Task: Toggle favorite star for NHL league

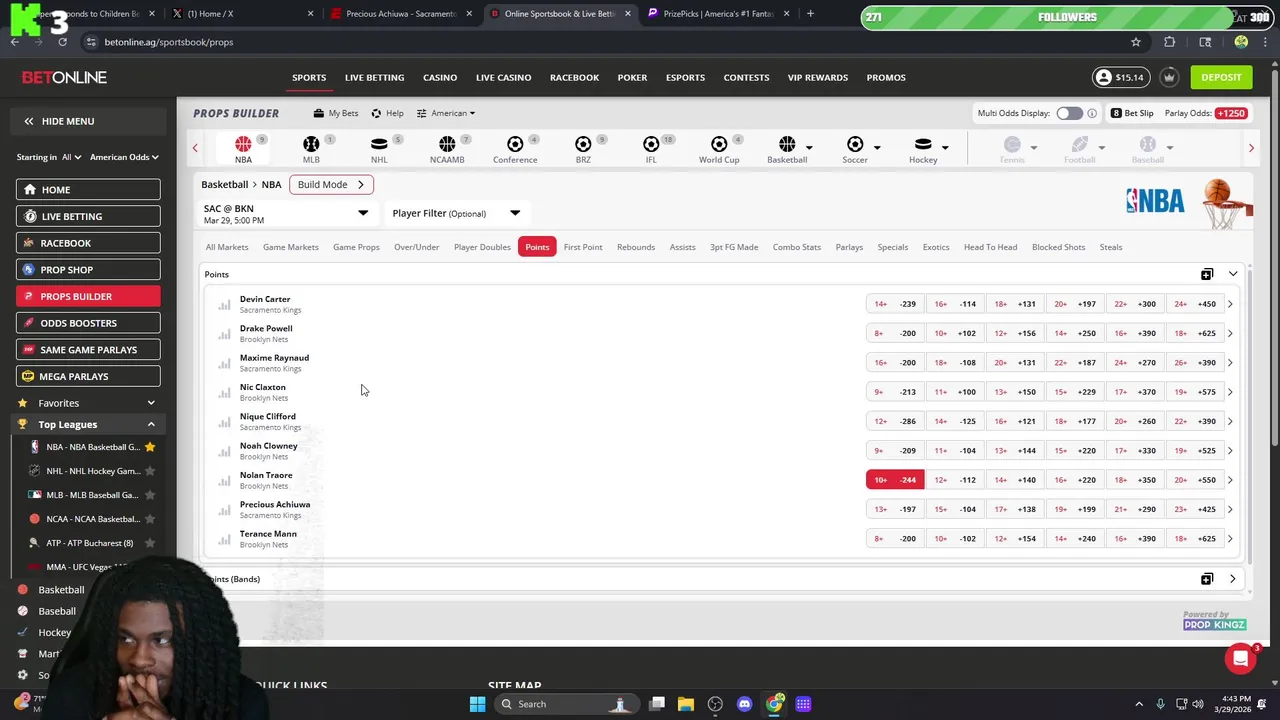Action: [150, 471]
